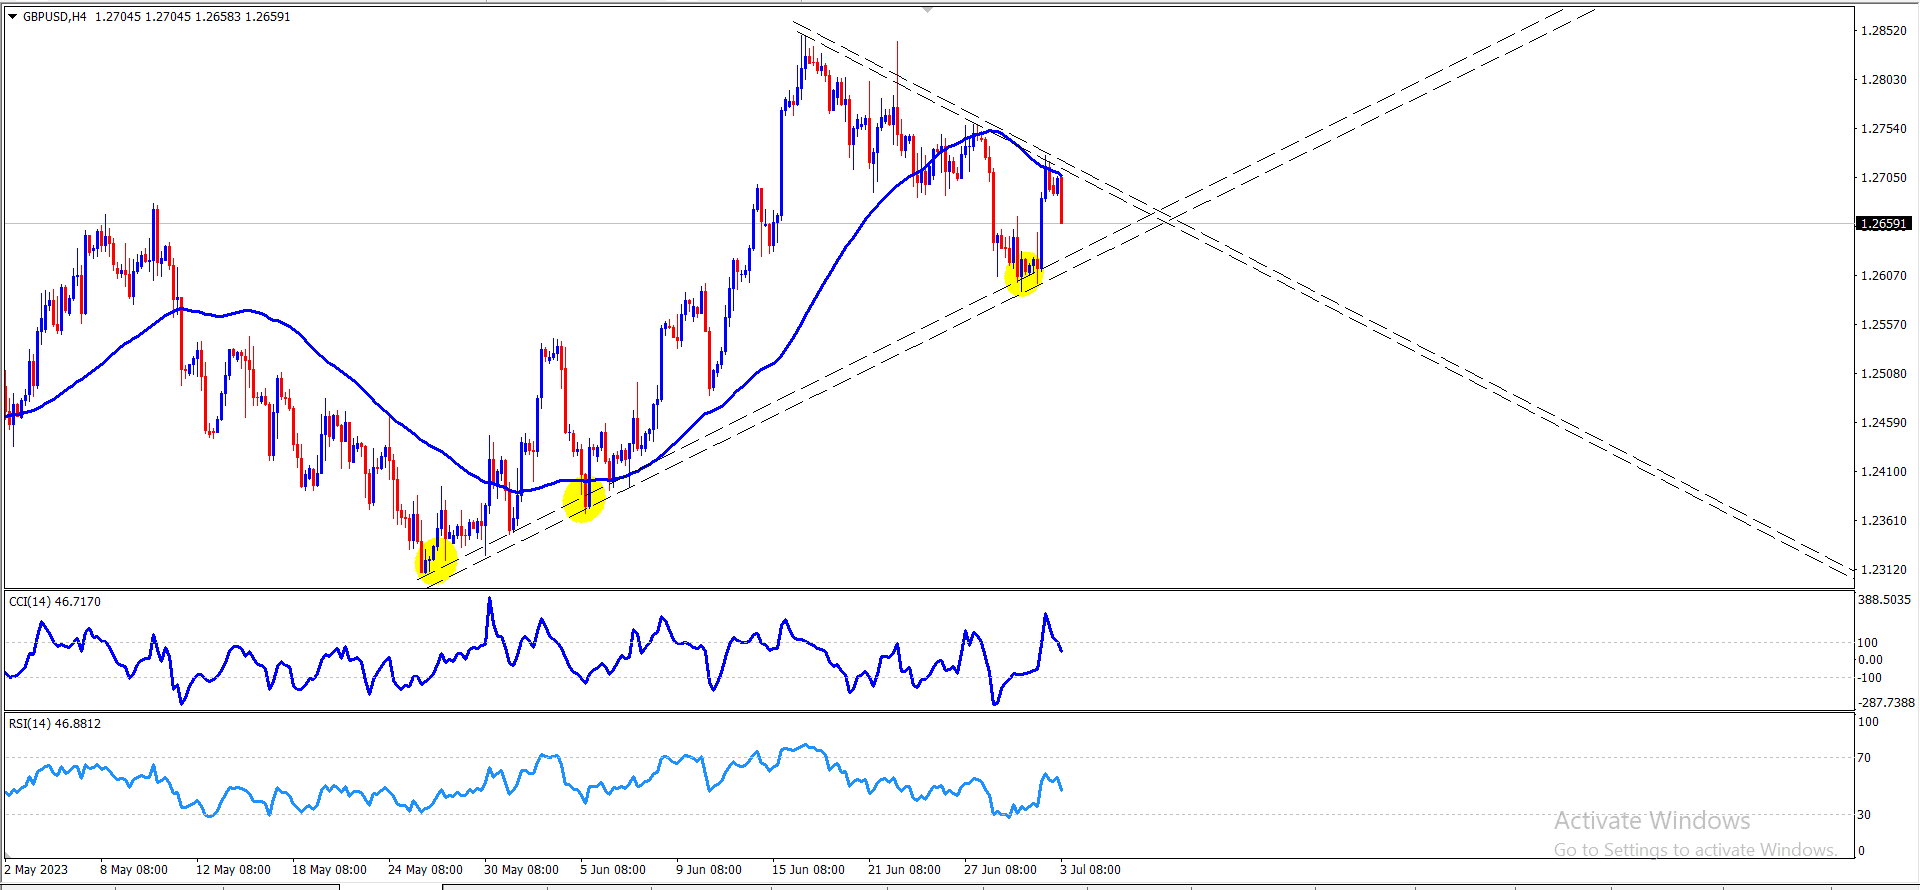The height and width of the screenshot is (890, 1920).
Task: Click the Activate Windows watermark text
Action: (x=1652, y=821)
